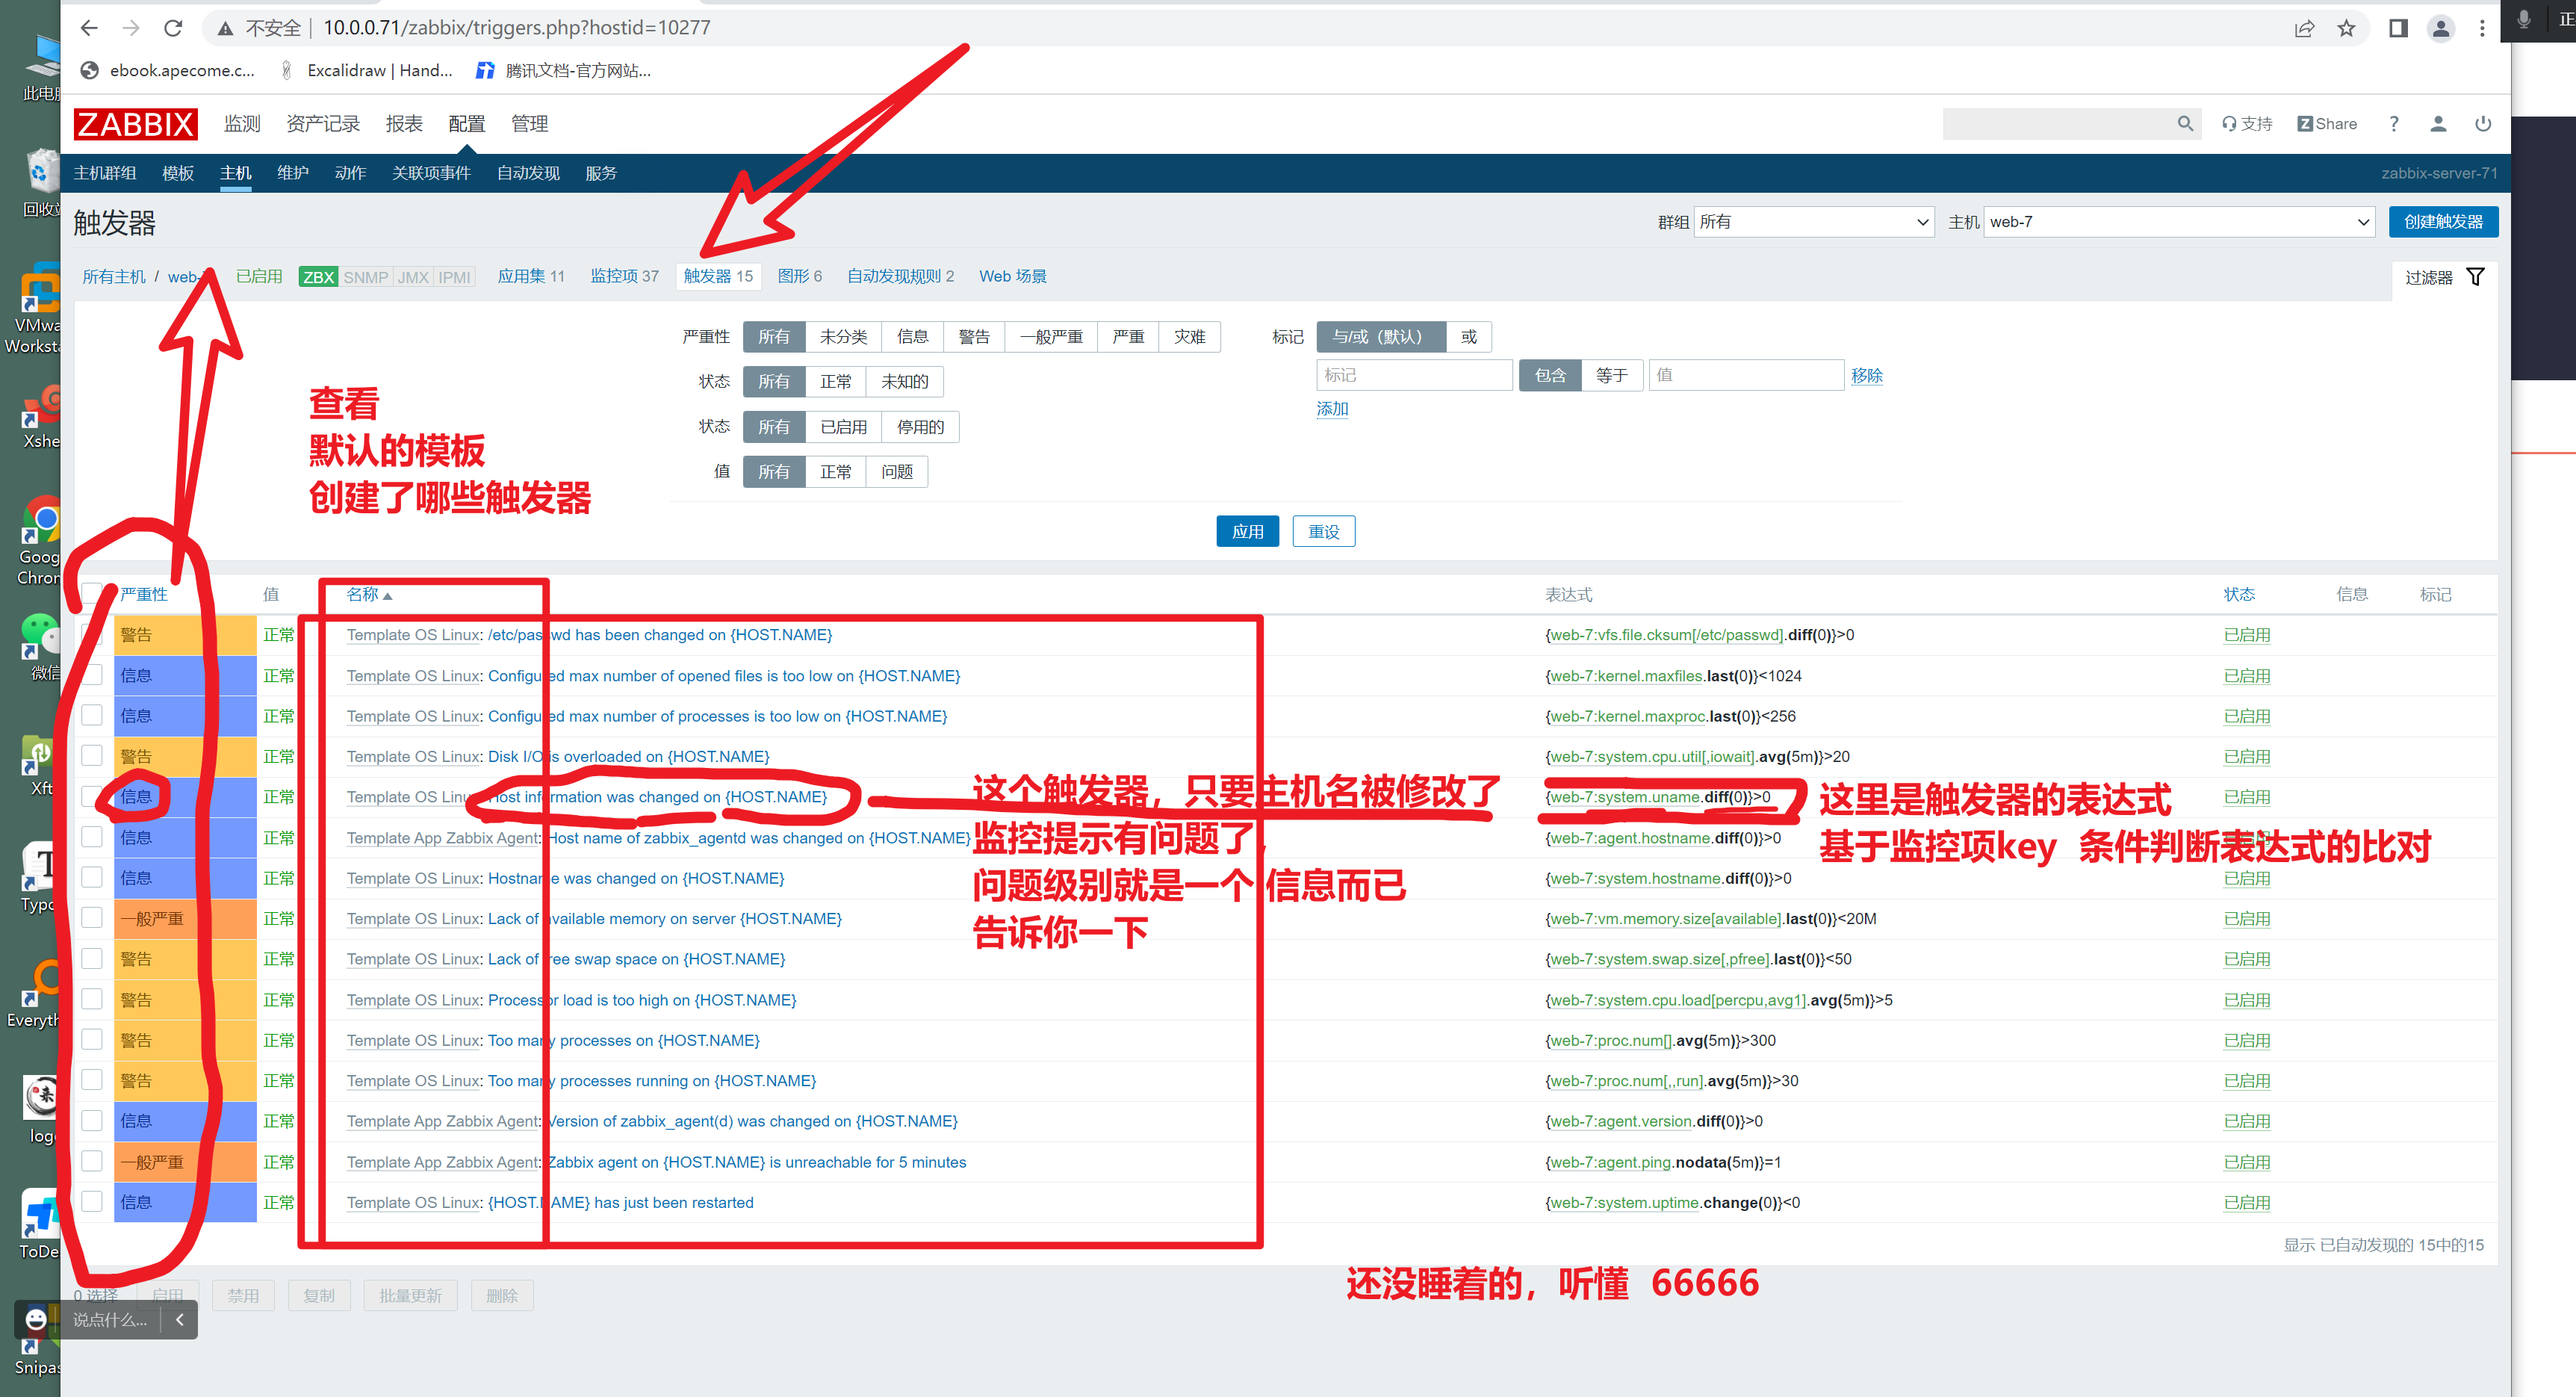Open the Zabbix Share link

click(x=2327, y=123)
